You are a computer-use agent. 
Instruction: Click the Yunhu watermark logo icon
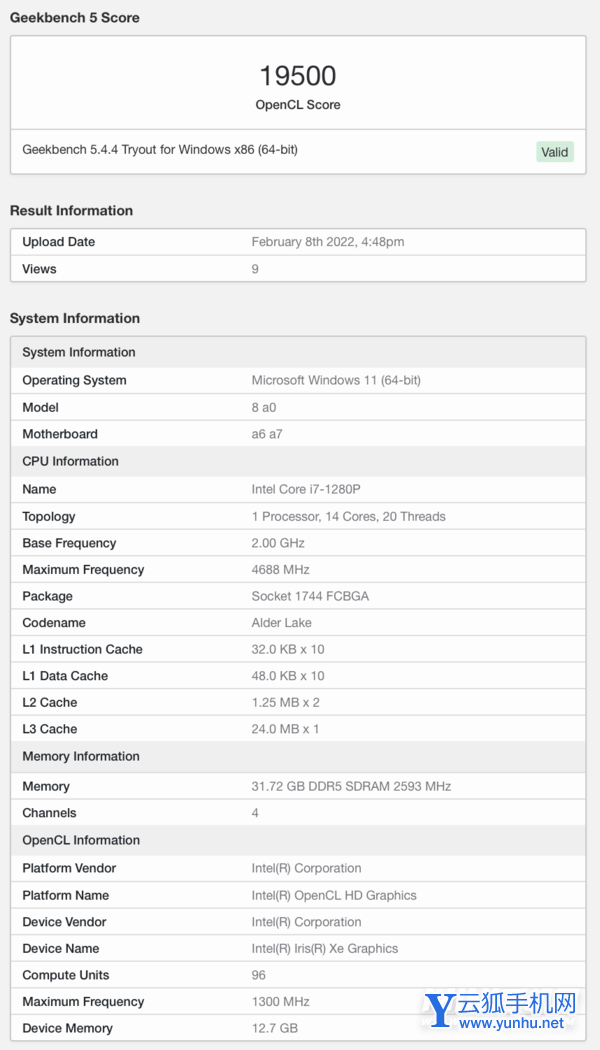point(441,1010)
